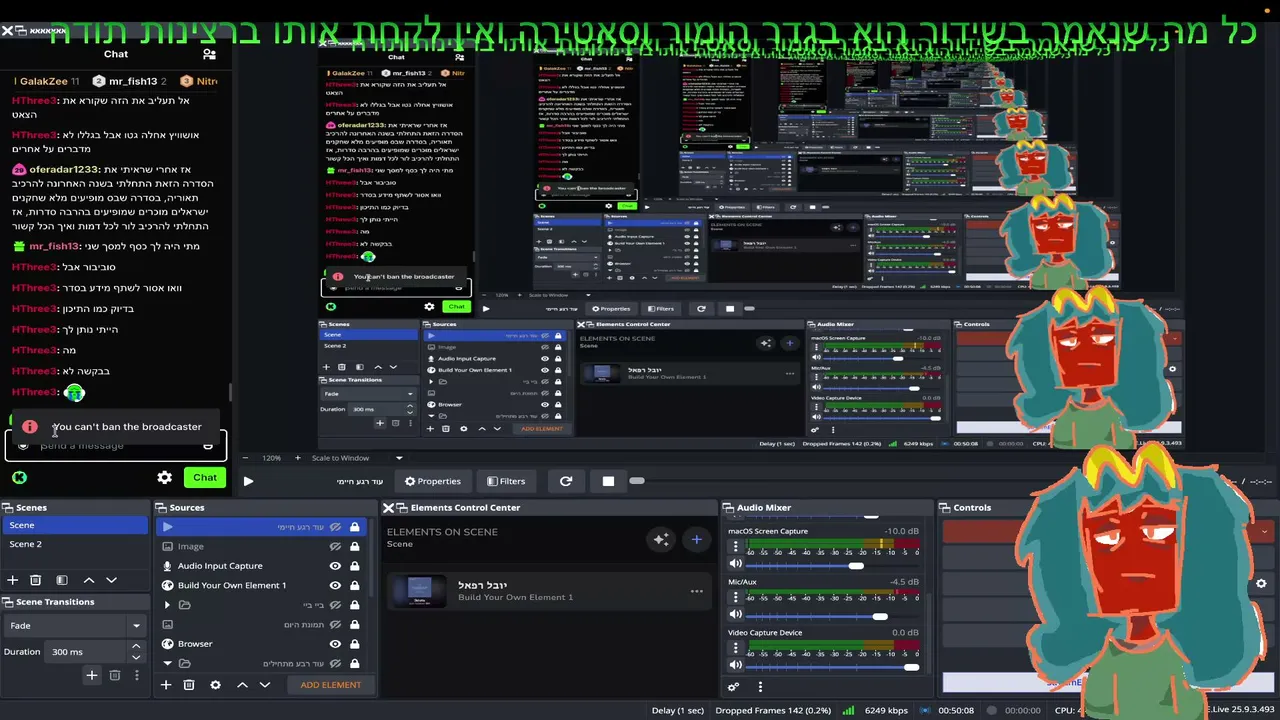Toggle lock on Audio Input Capture source
Viewport: 1280px width, 720px height.
coord(354,566)
